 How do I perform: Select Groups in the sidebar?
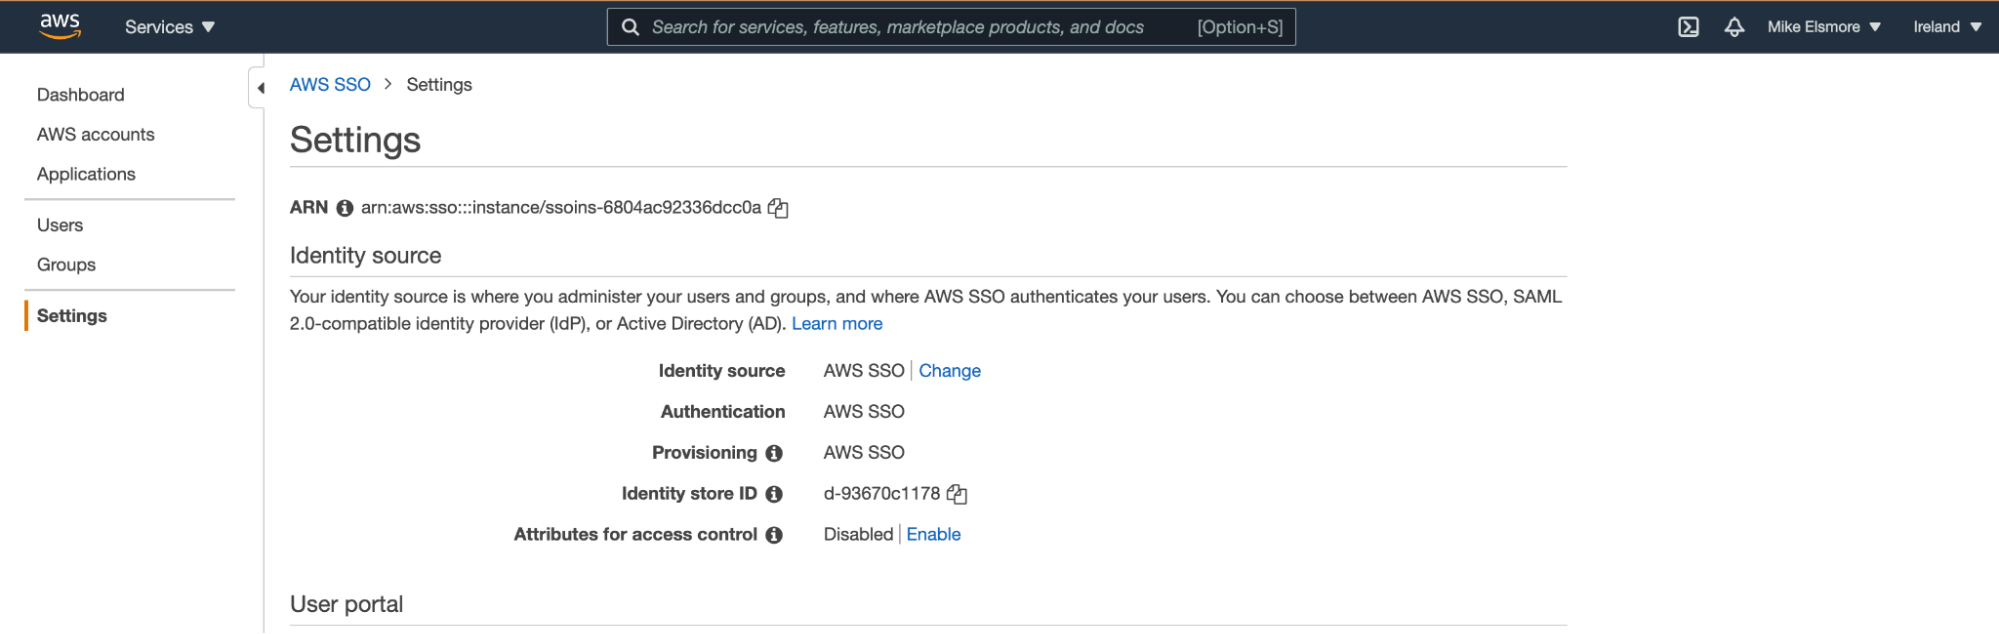[x=66, y=265]
